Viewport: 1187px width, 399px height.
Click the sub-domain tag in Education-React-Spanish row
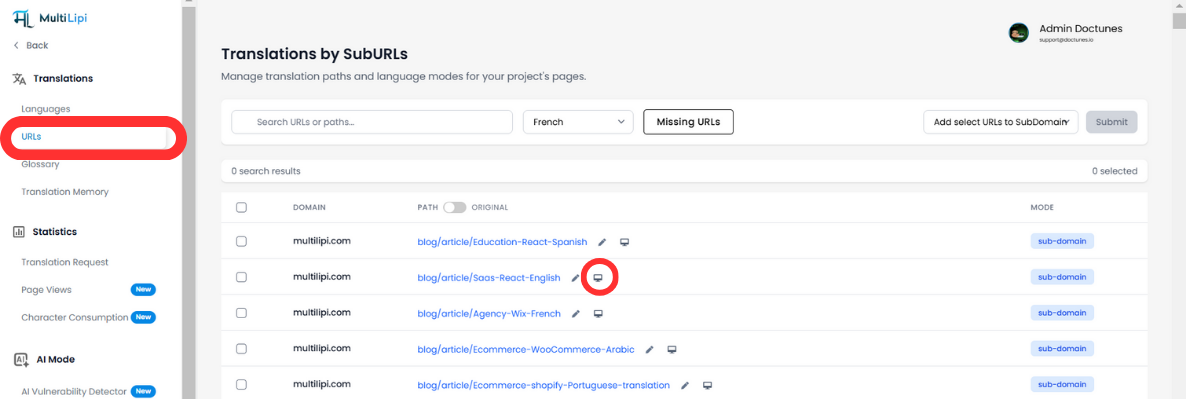[x=1062, y=242]
